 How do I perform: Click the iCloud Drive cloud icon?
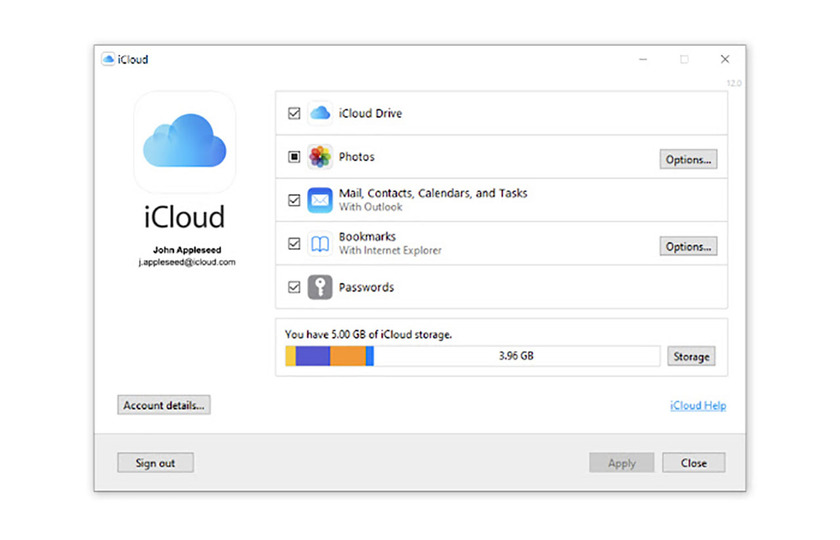[x=320, y=114]
